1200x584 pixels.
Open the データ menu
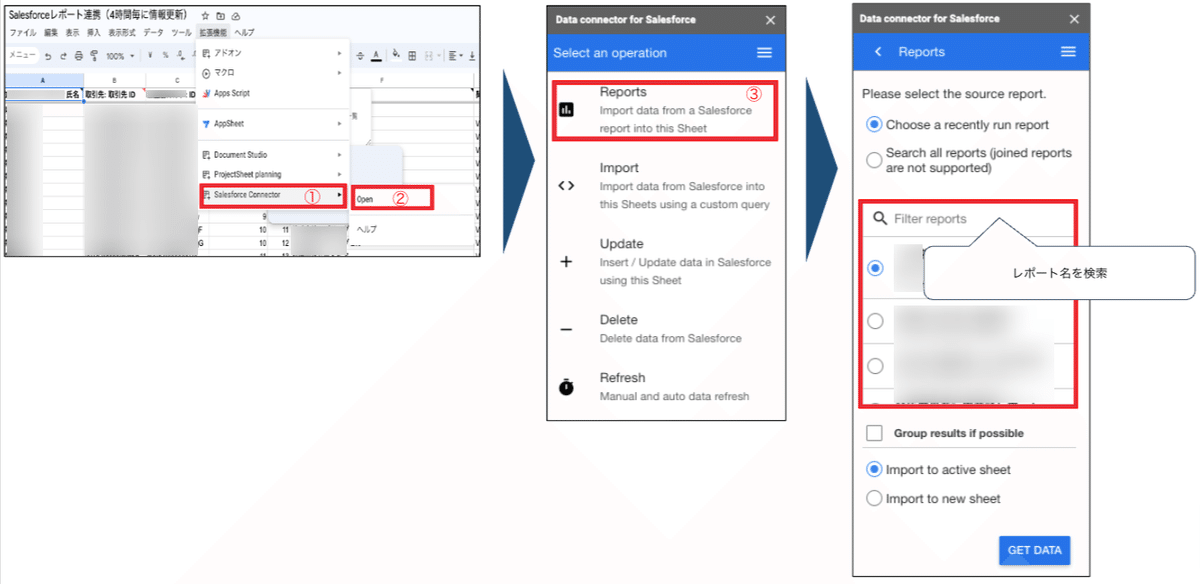pyautogui.click(x=153, y=33)
